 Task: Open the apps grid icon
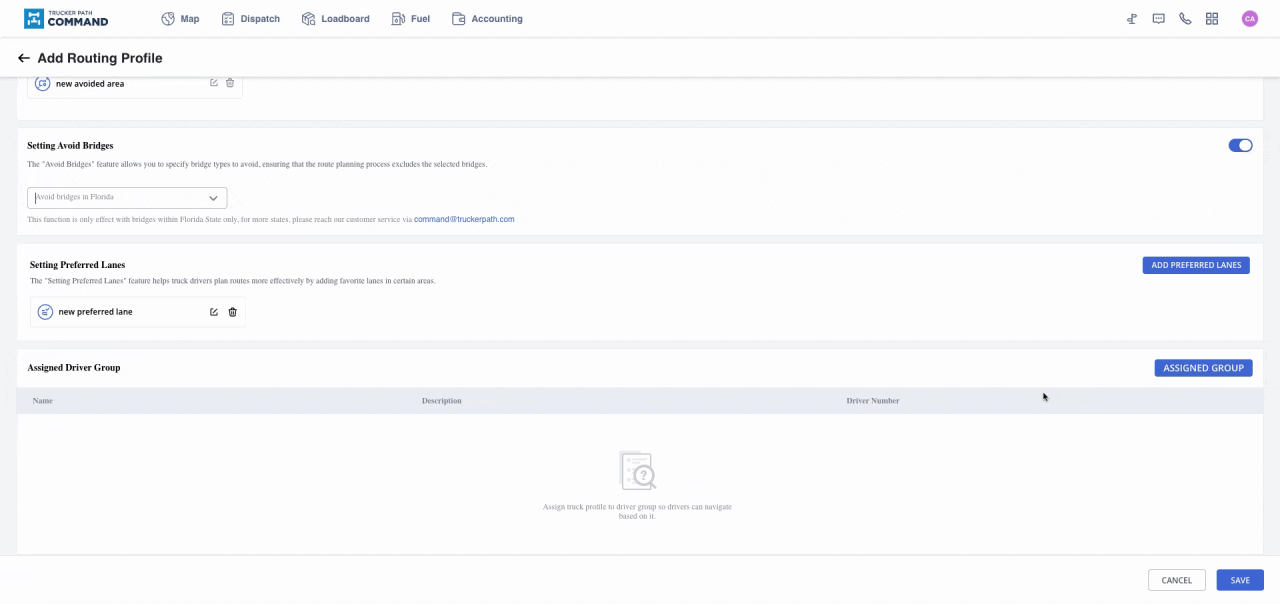click(1212, 19)
